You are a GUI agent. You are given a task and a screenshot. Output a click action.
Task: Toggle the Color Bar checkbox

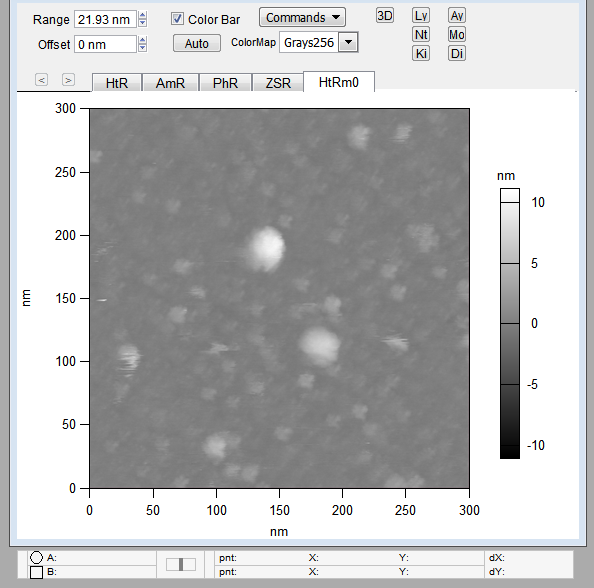tap(177, 19)
